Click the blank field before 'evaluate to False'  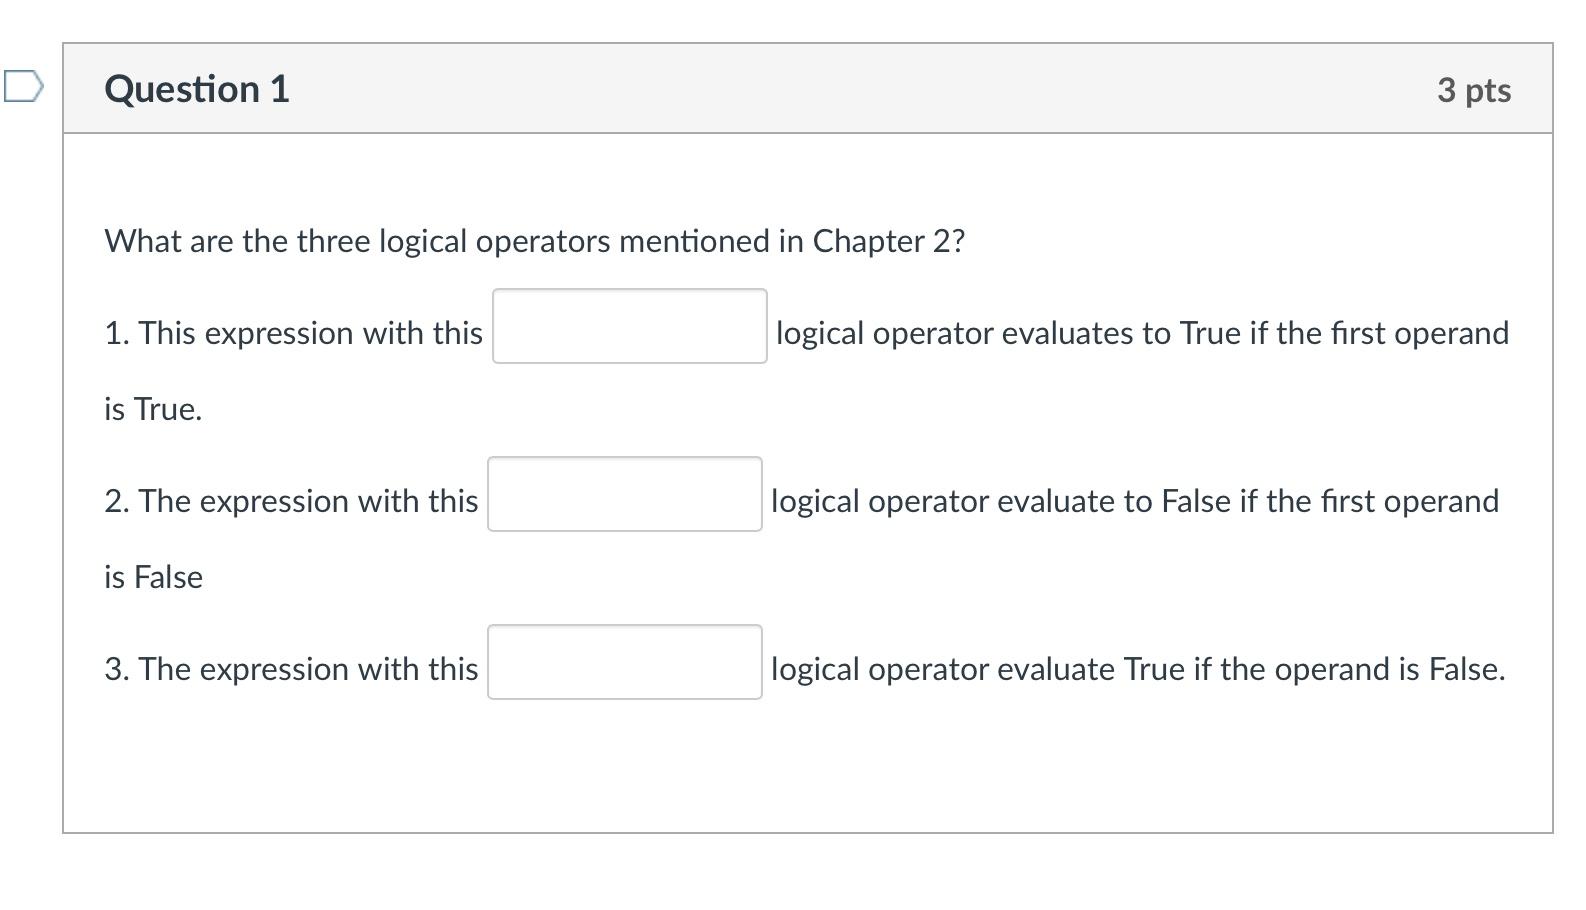point(624,495)
